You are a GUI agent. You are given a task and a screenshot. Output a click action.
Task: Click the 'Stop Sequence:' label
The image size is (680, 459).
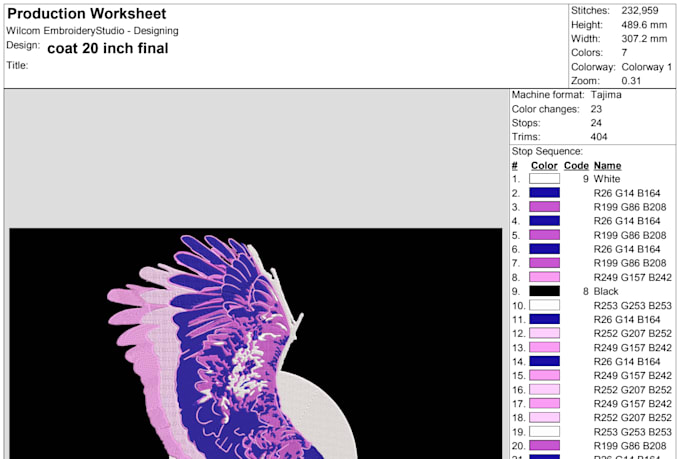547,151
